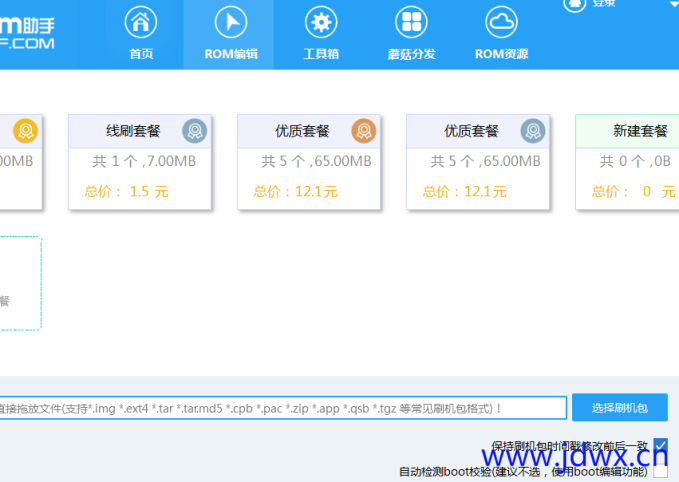The height and width of the screenshot is (482, 679).
Task: Click the dashed add-package placeholder box
Action: (x=20, y=283)
